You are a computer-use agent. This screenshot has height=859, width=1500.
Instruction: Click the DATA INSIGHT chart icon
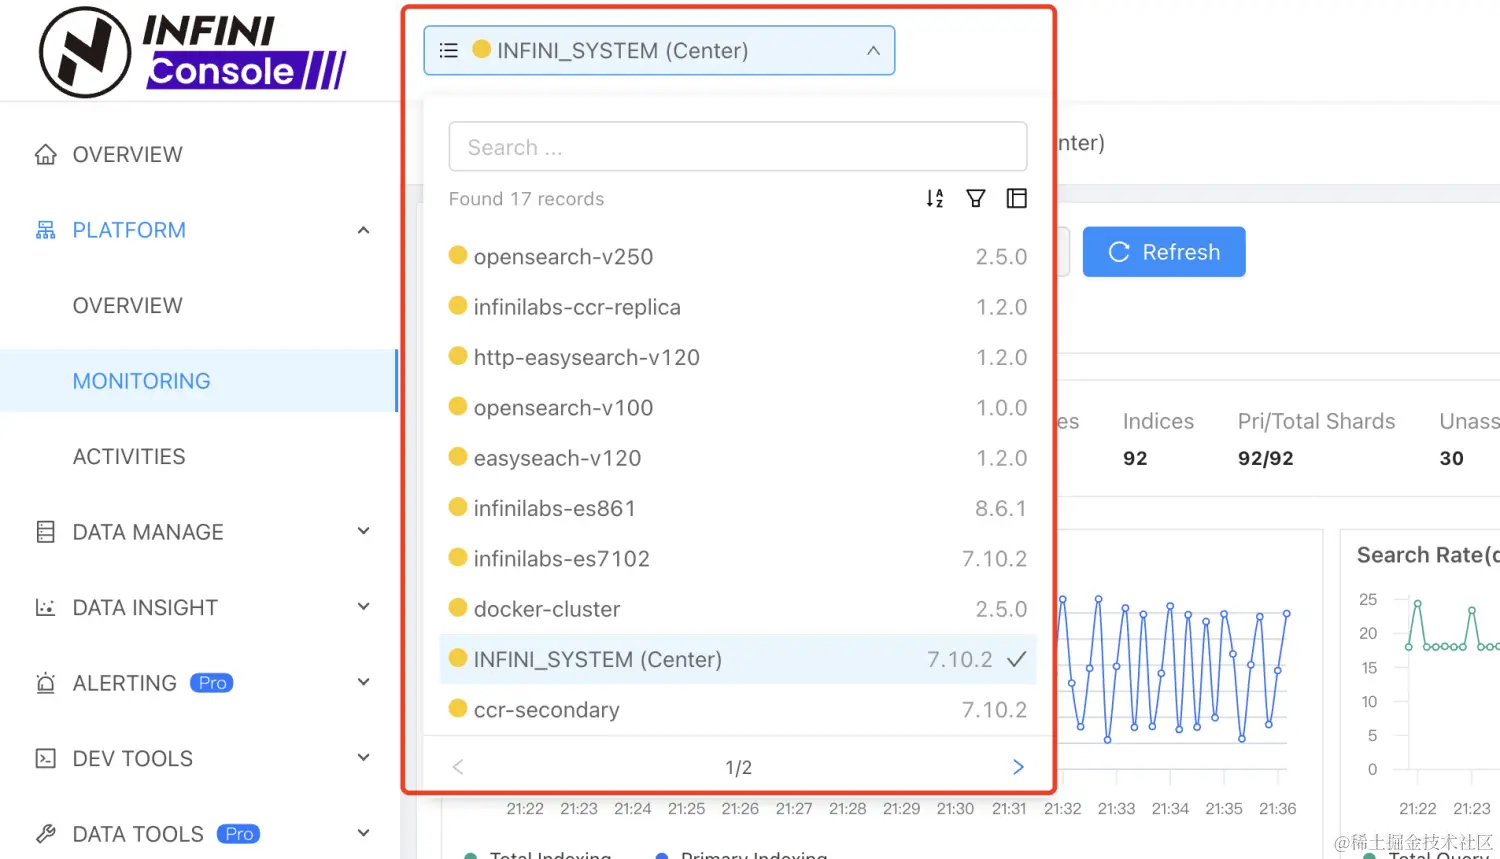46,607
